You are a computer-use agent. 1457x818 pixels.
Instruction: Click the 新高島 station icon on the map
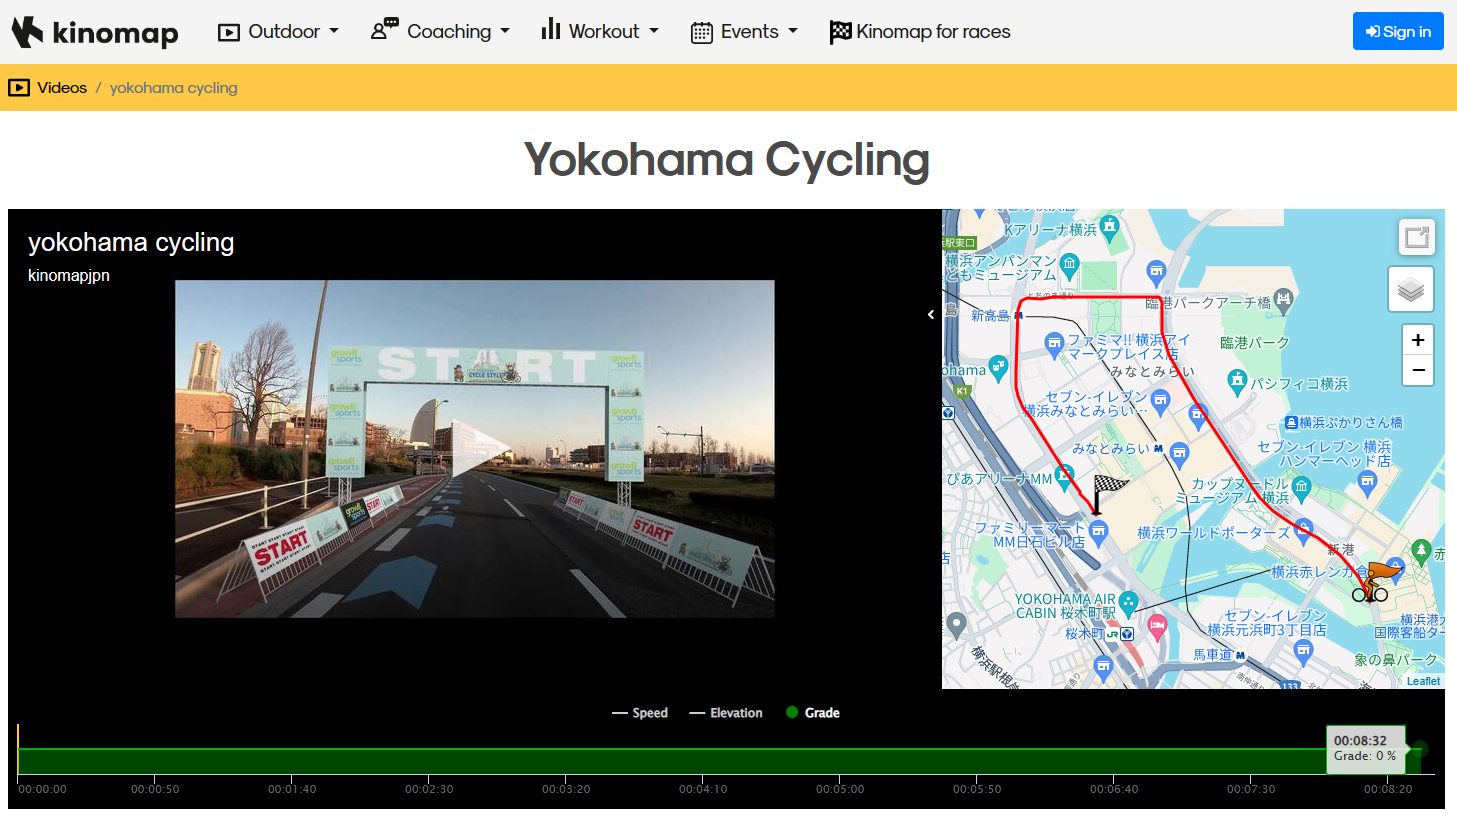1019,315
